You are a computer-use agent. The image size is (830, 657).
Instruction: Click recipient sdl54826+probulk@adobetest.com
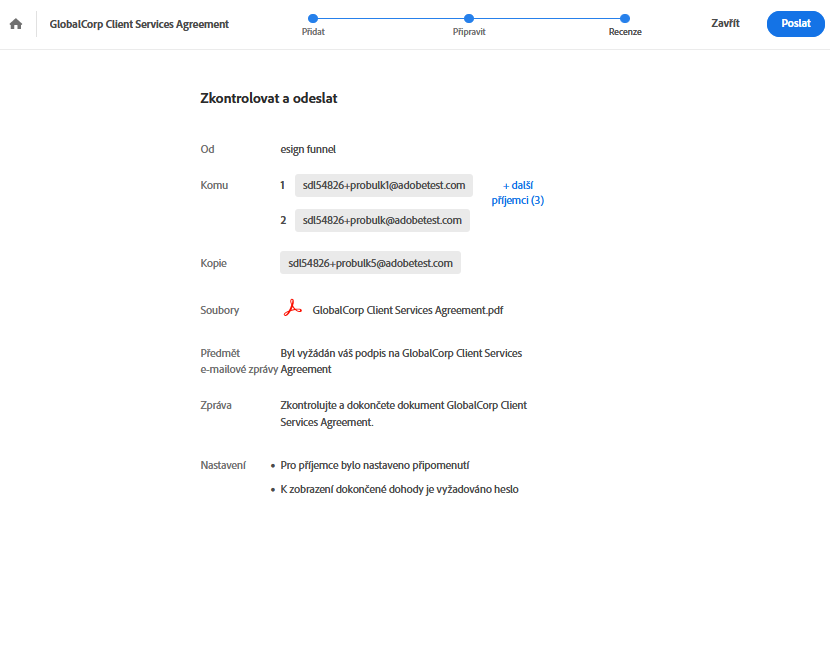click(382, 220)
